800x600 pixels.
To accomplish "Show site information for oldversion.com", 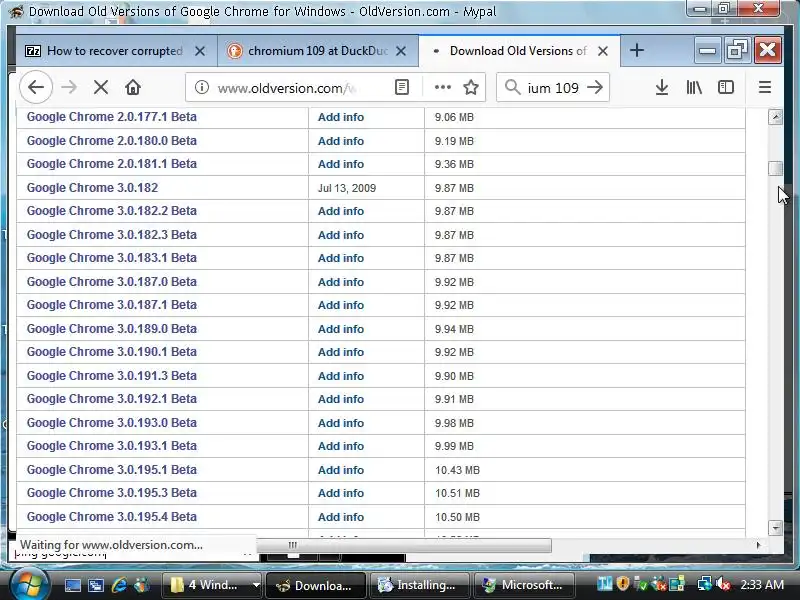I will point(202,87).
